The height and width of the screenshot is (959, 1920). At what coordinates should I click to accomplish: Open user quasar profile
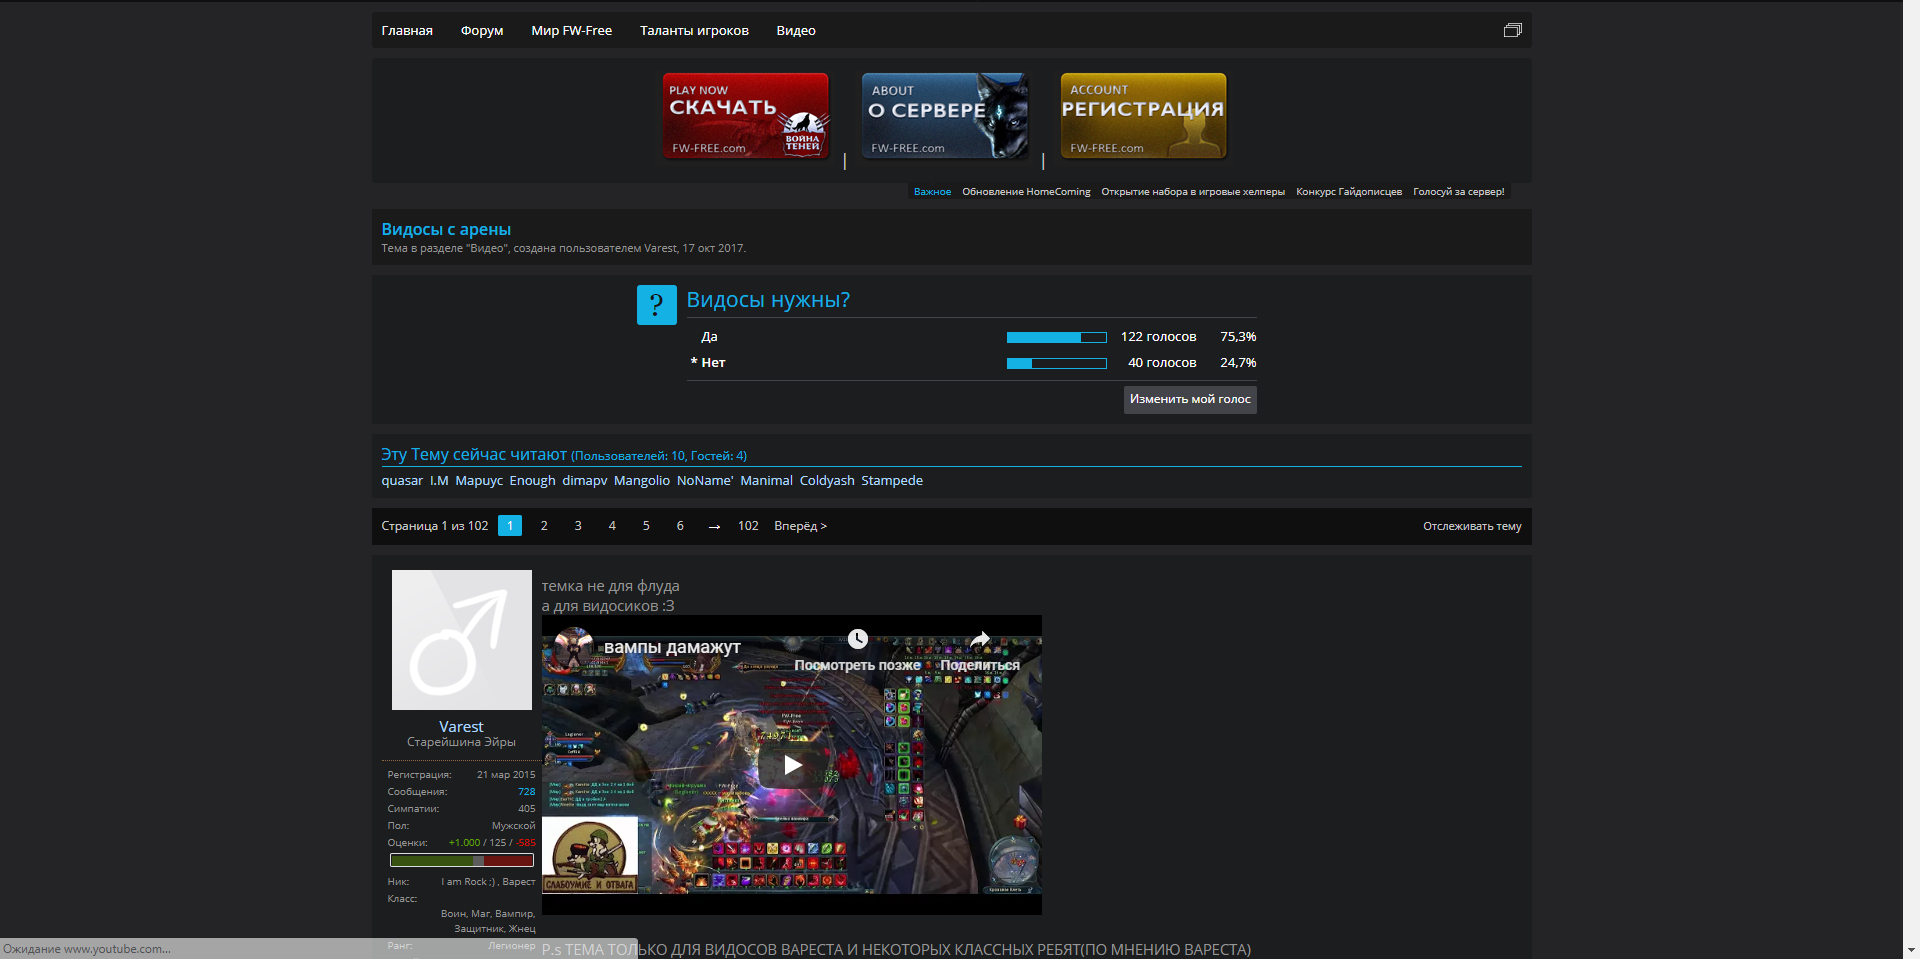[402, 481]
